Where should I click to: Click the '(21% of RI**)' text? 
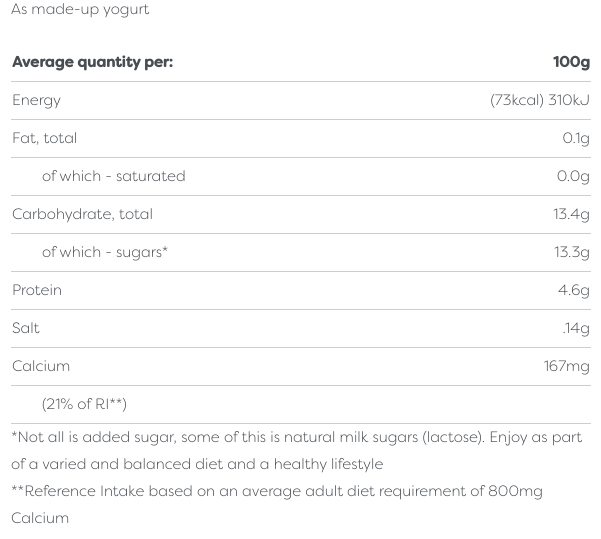[84, 404]
